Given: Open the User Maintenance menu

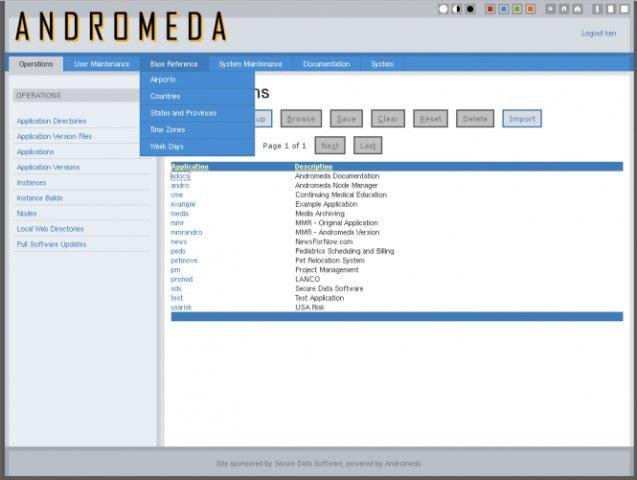Looking at the screenshot, I should tap(102, 64).
